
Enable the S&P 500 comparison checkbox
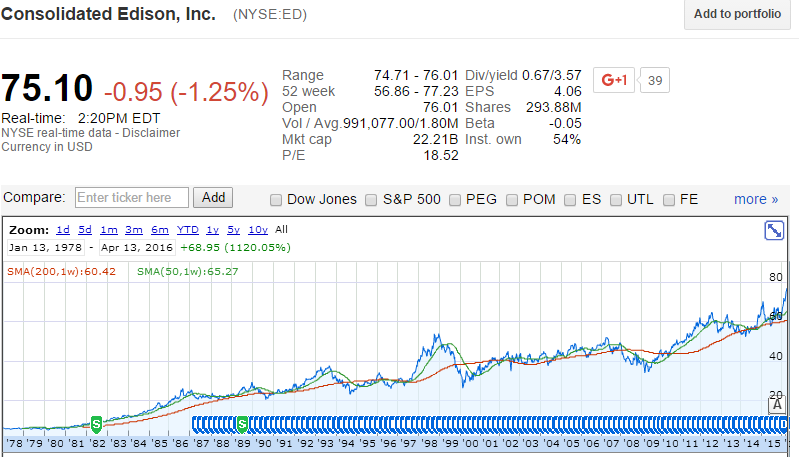click(x=373, y=199)
